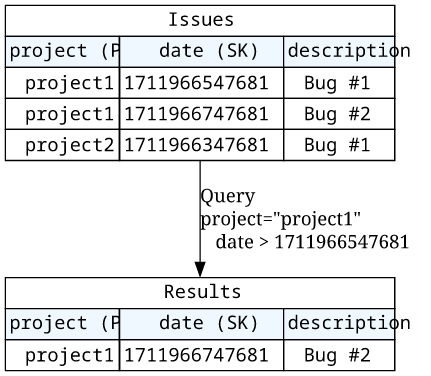Select the Issues description column header
431x376 pixels.
(339, 51)
